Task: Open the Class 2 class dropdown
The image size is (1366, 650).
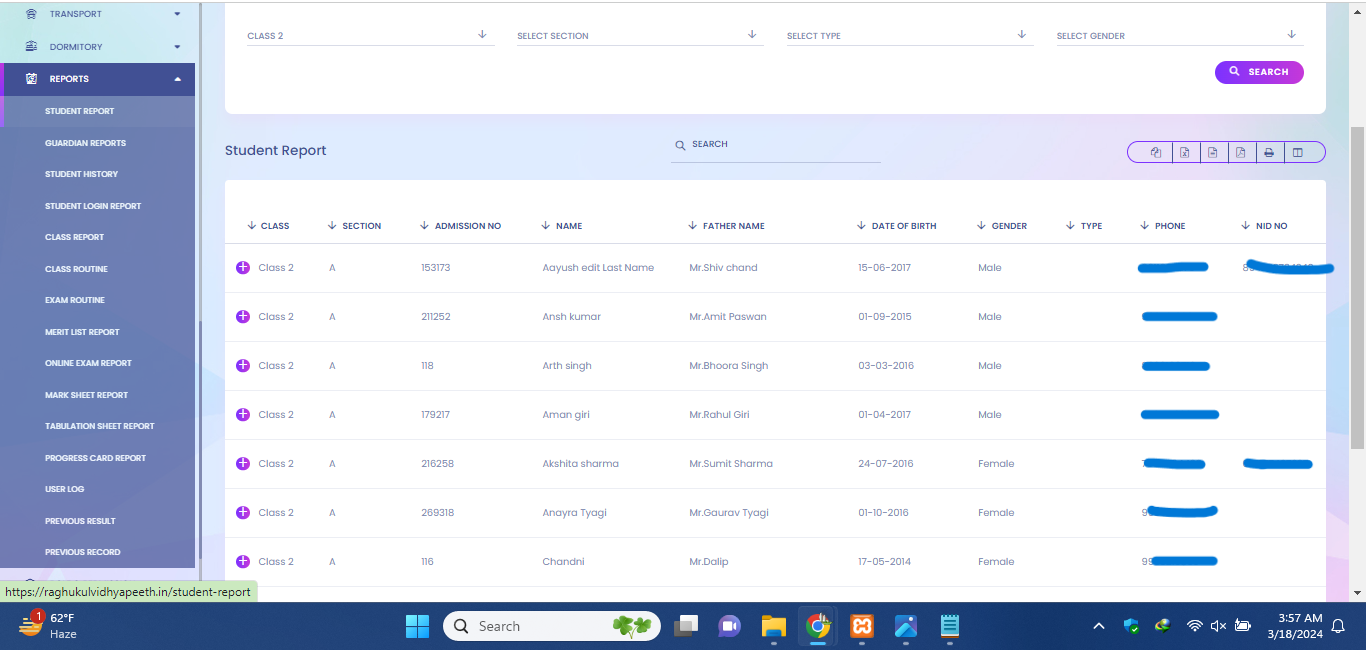Action: [x=370, y=36]
